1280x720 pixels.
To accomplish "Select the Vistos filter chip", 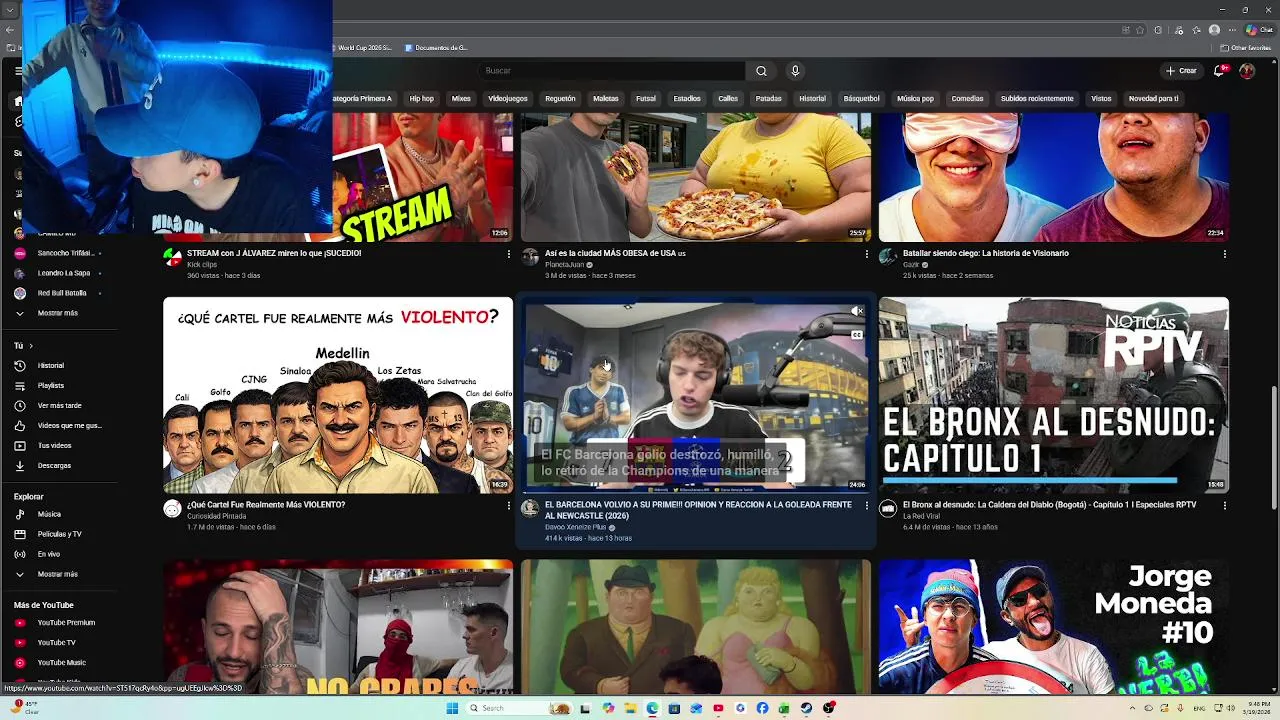I will 1101,99.
